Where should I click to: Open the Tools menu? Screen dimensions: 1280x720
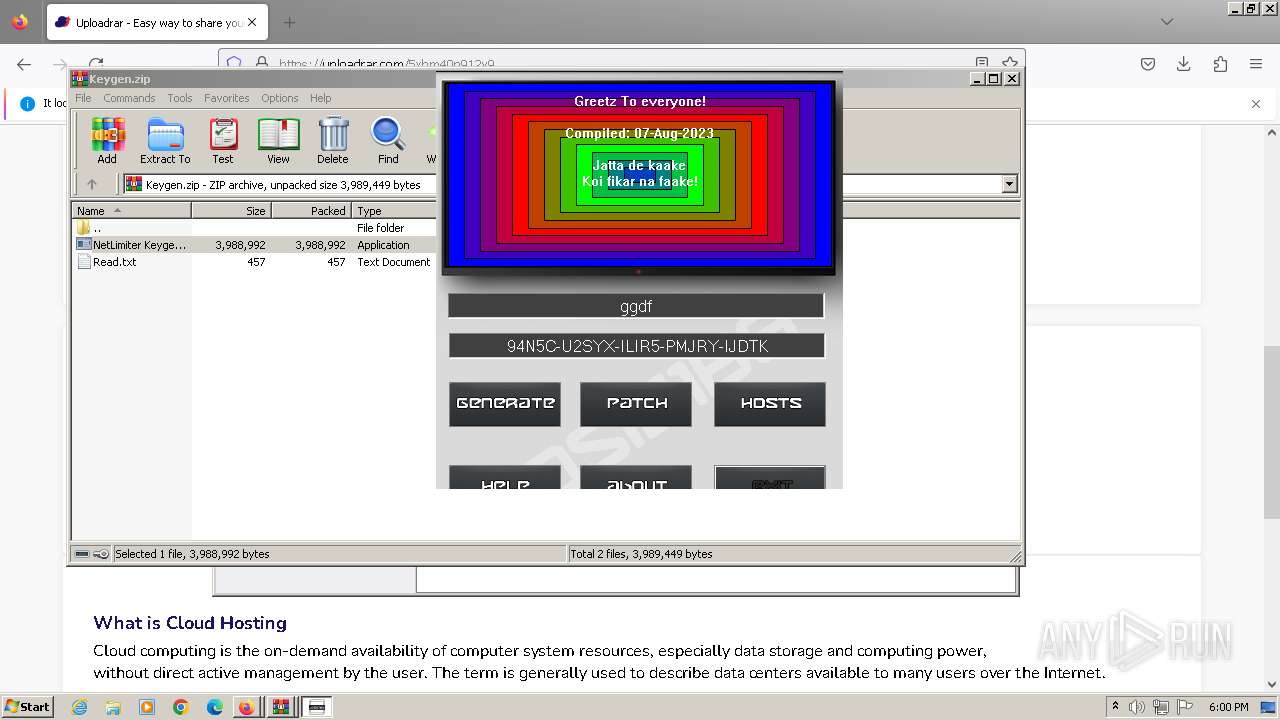(x=180, y=98)
